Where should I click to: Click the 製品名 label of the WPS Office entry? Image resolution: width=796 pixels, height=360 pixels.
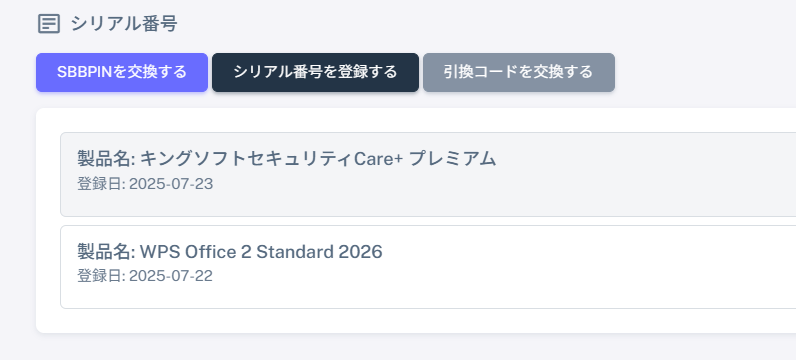[x=106, y=251]
